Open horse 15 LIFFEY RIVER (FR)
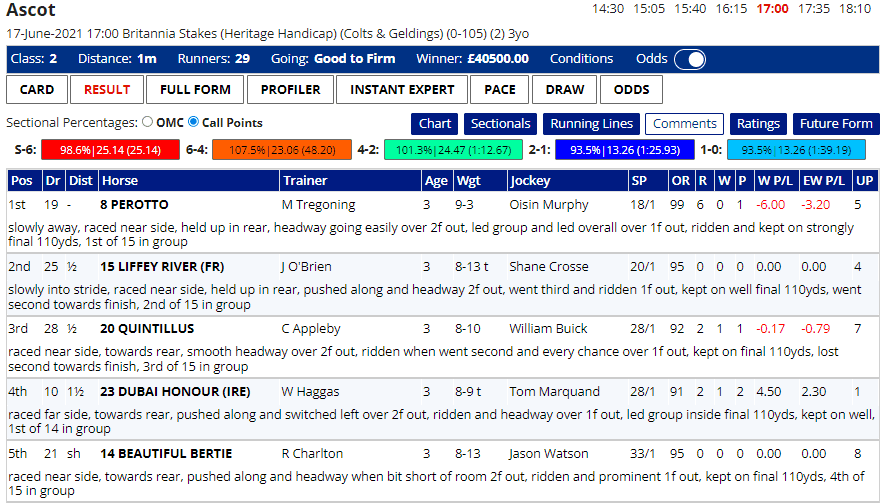 click(x=162, y=266)
